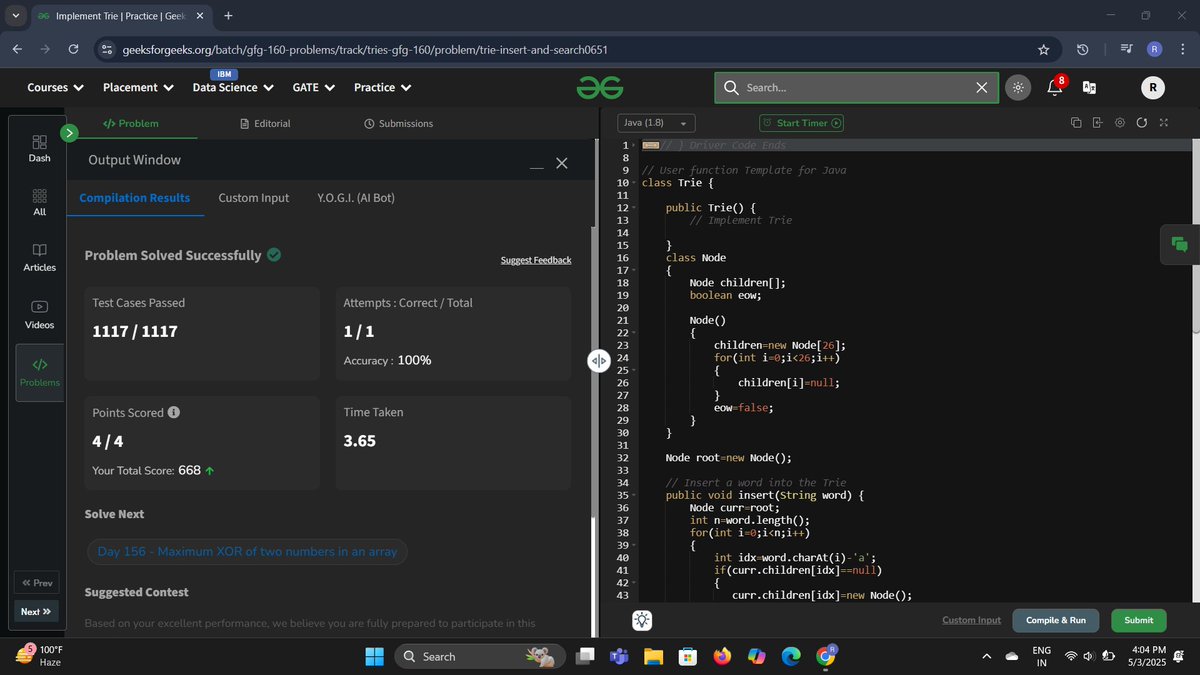The height and width of the screenshot is (675, 1200).
Task: Toggle light/dark theme sun icon
Action: point(1017,87)
